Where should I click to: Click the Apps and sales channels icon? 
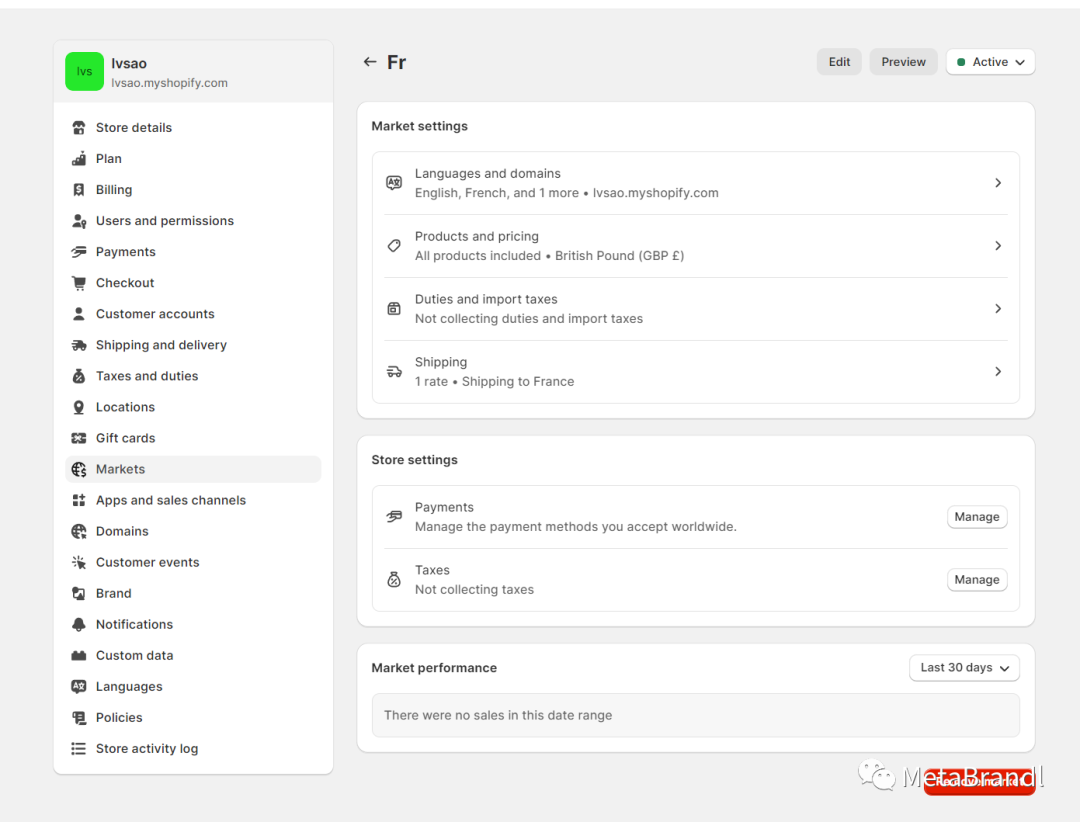(79, 500)
